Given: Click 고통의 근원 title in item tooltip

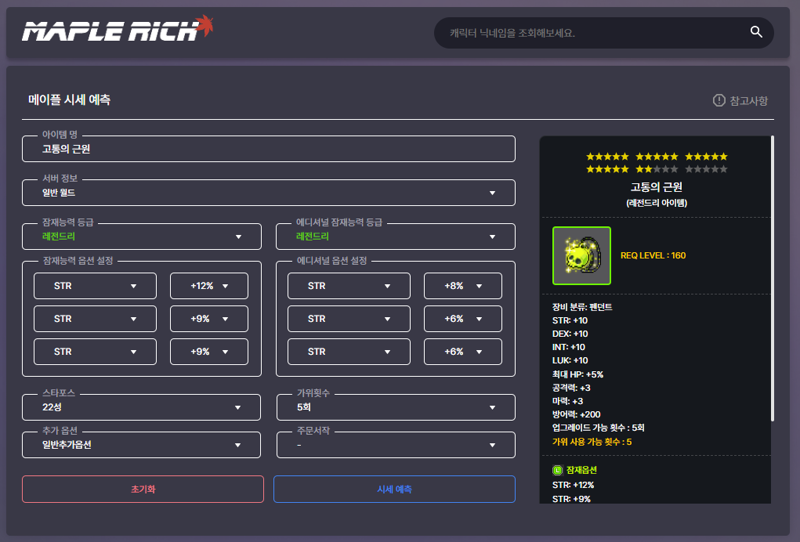Looking at the screenshot, I should pyautogui.click(x=657, y=187).
